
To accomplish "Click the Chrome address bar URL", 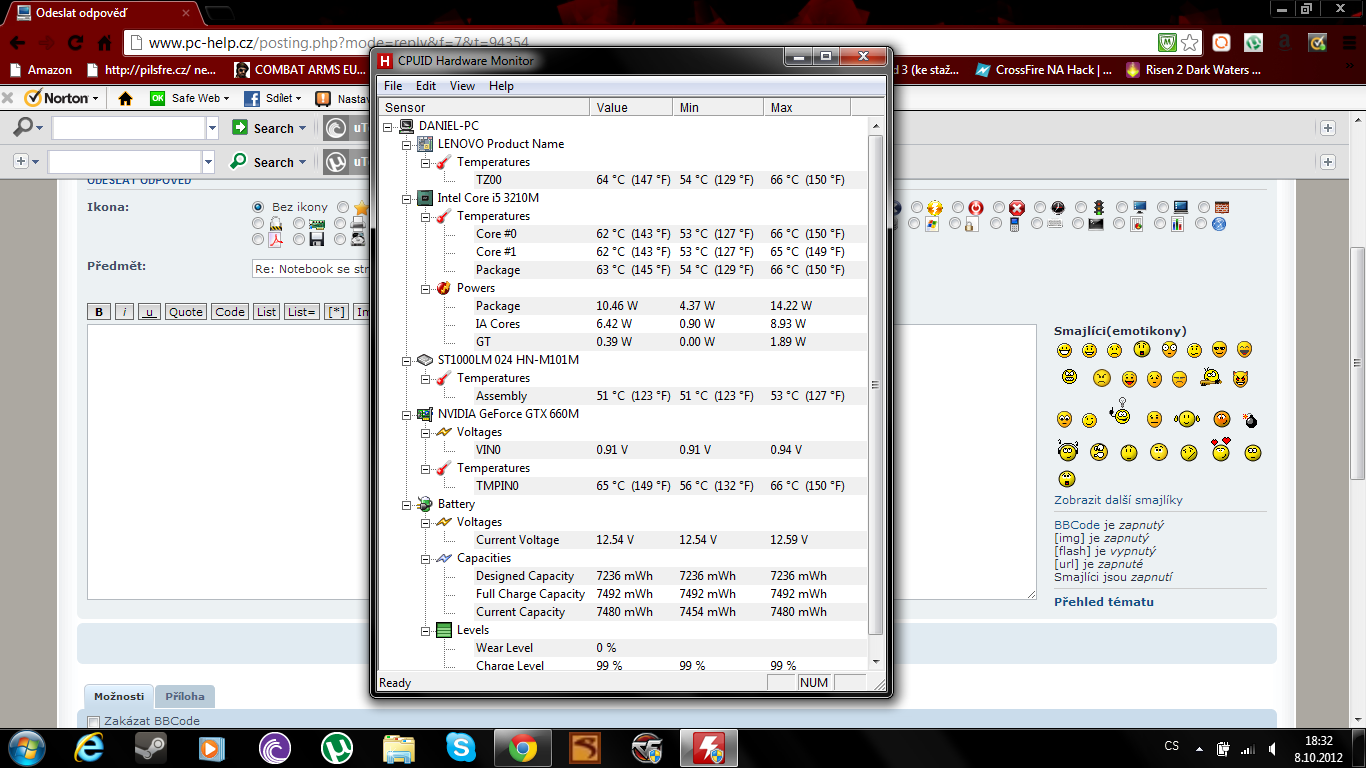I will 338,43.
